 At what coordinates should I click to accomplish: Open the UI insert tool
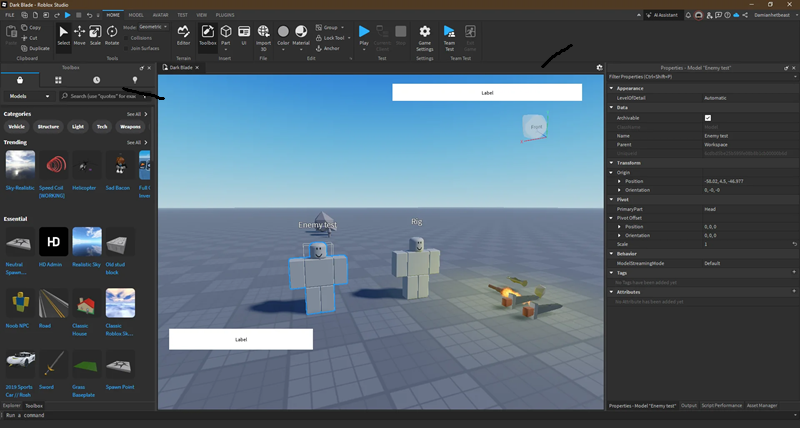(x=244, y=36)
